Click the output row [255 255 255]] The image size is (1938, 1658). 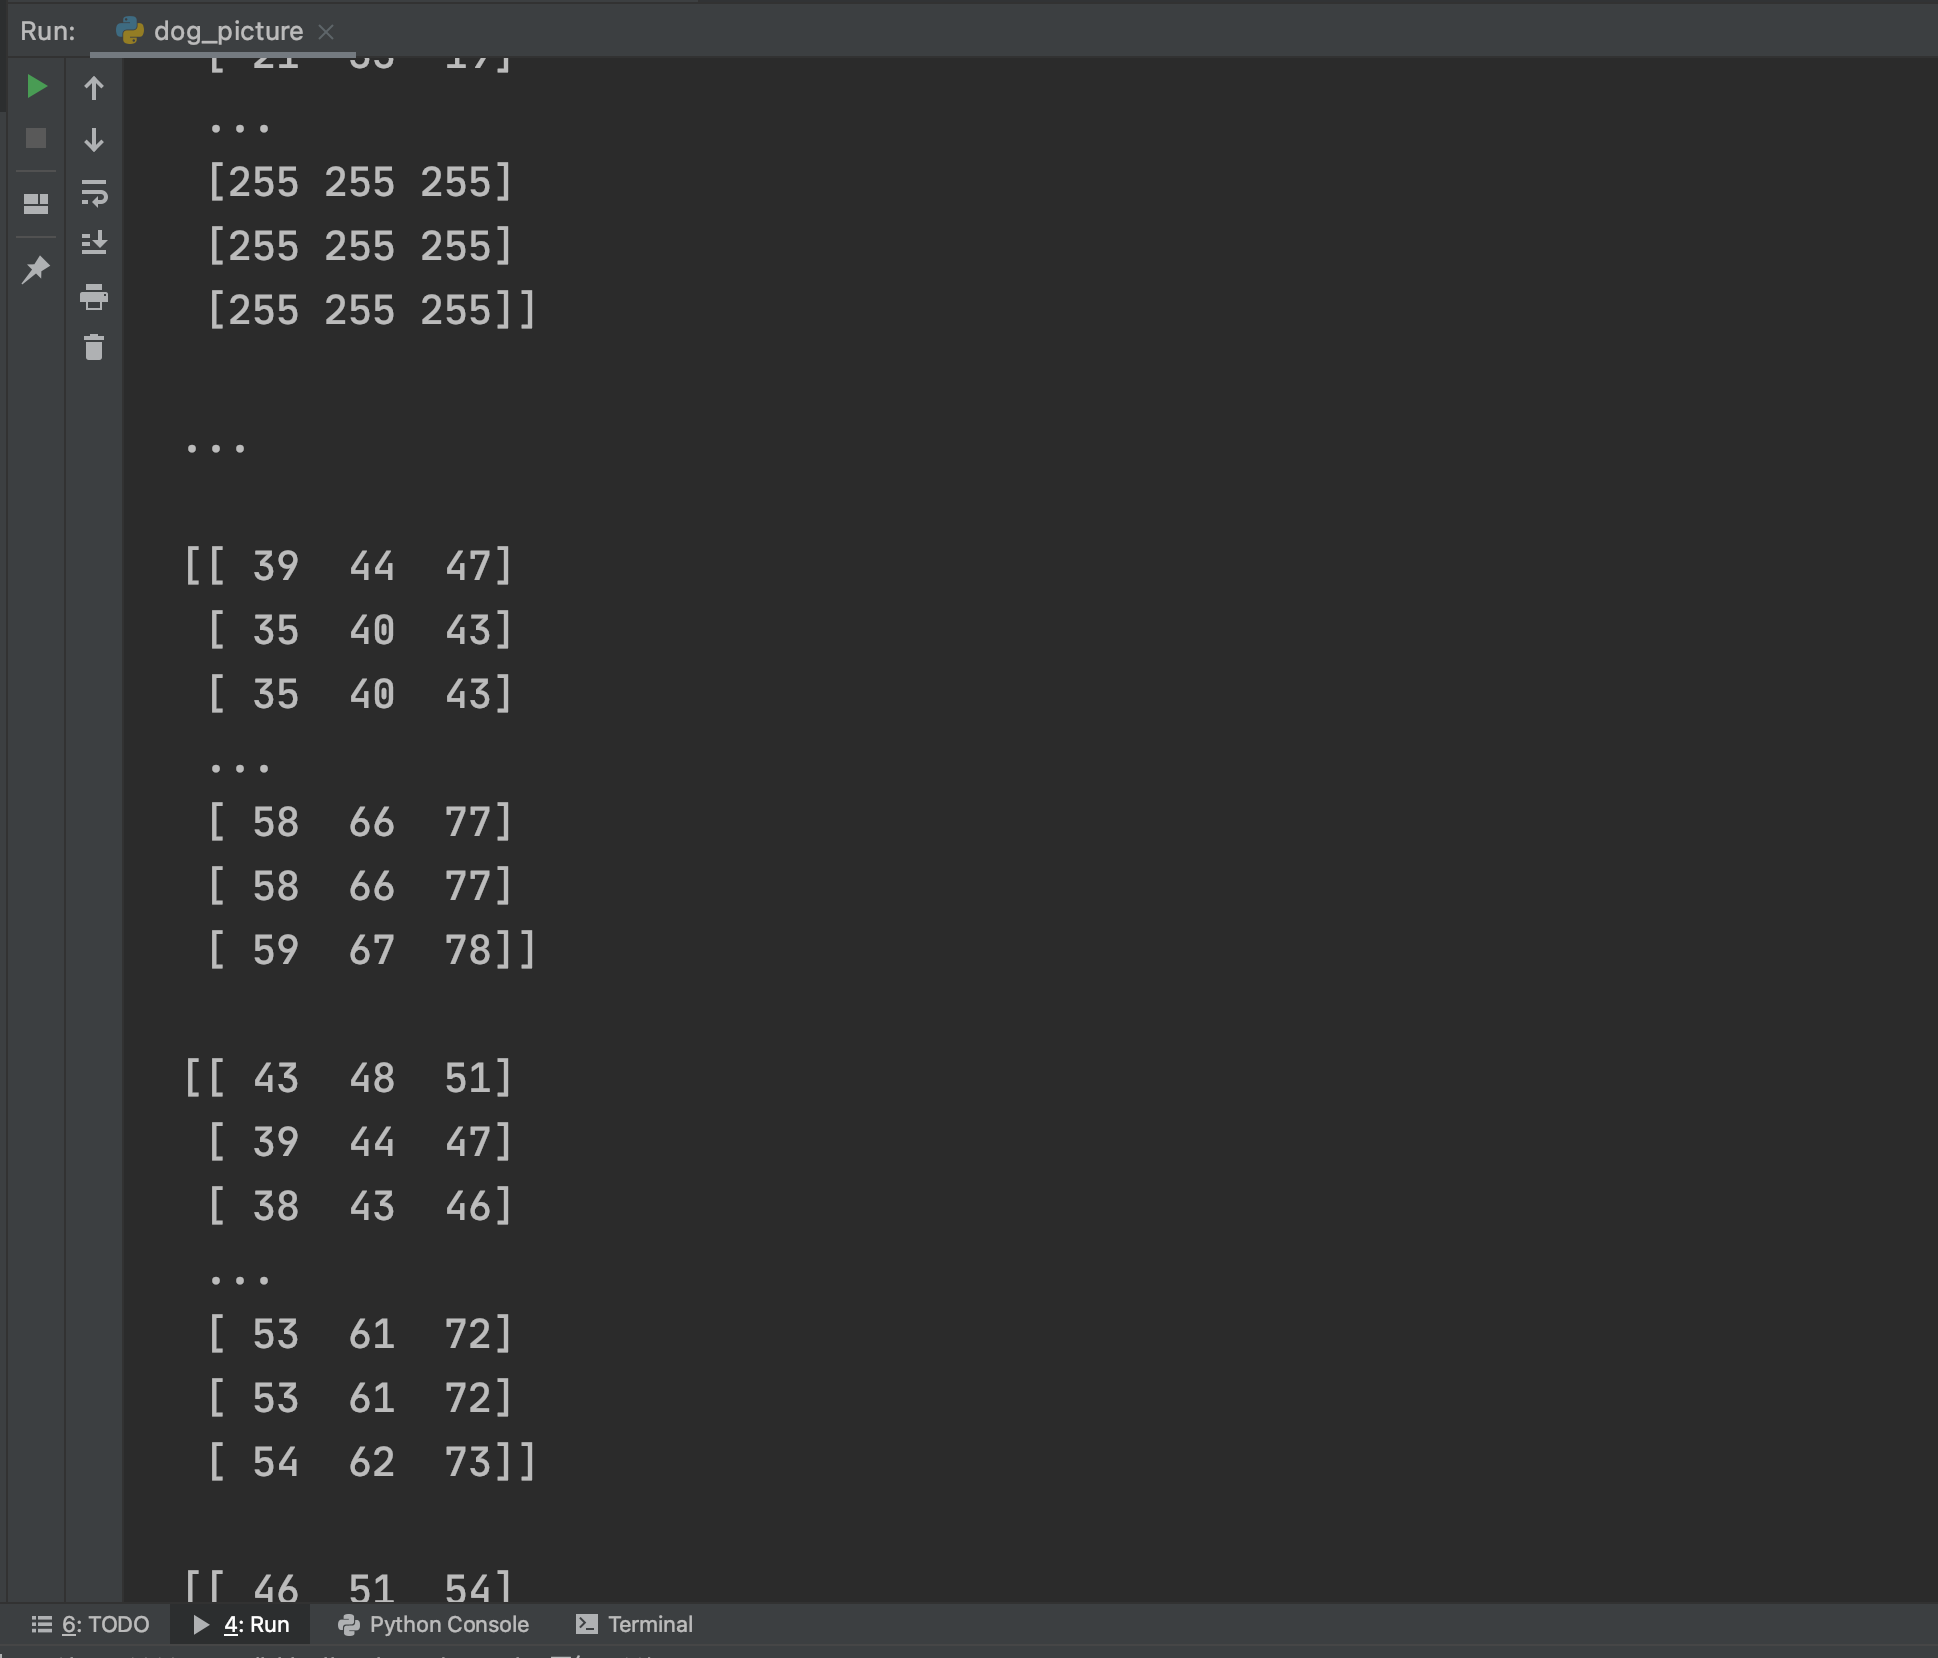click(372, 310)
